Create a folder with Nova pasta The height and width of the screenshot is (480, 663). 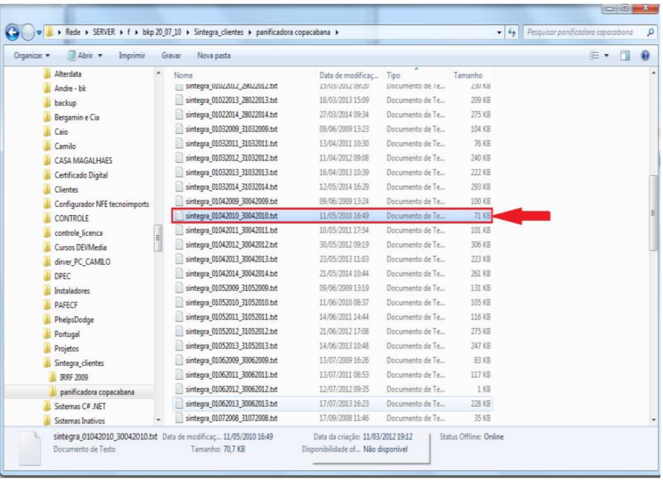[x=214, y=56]
